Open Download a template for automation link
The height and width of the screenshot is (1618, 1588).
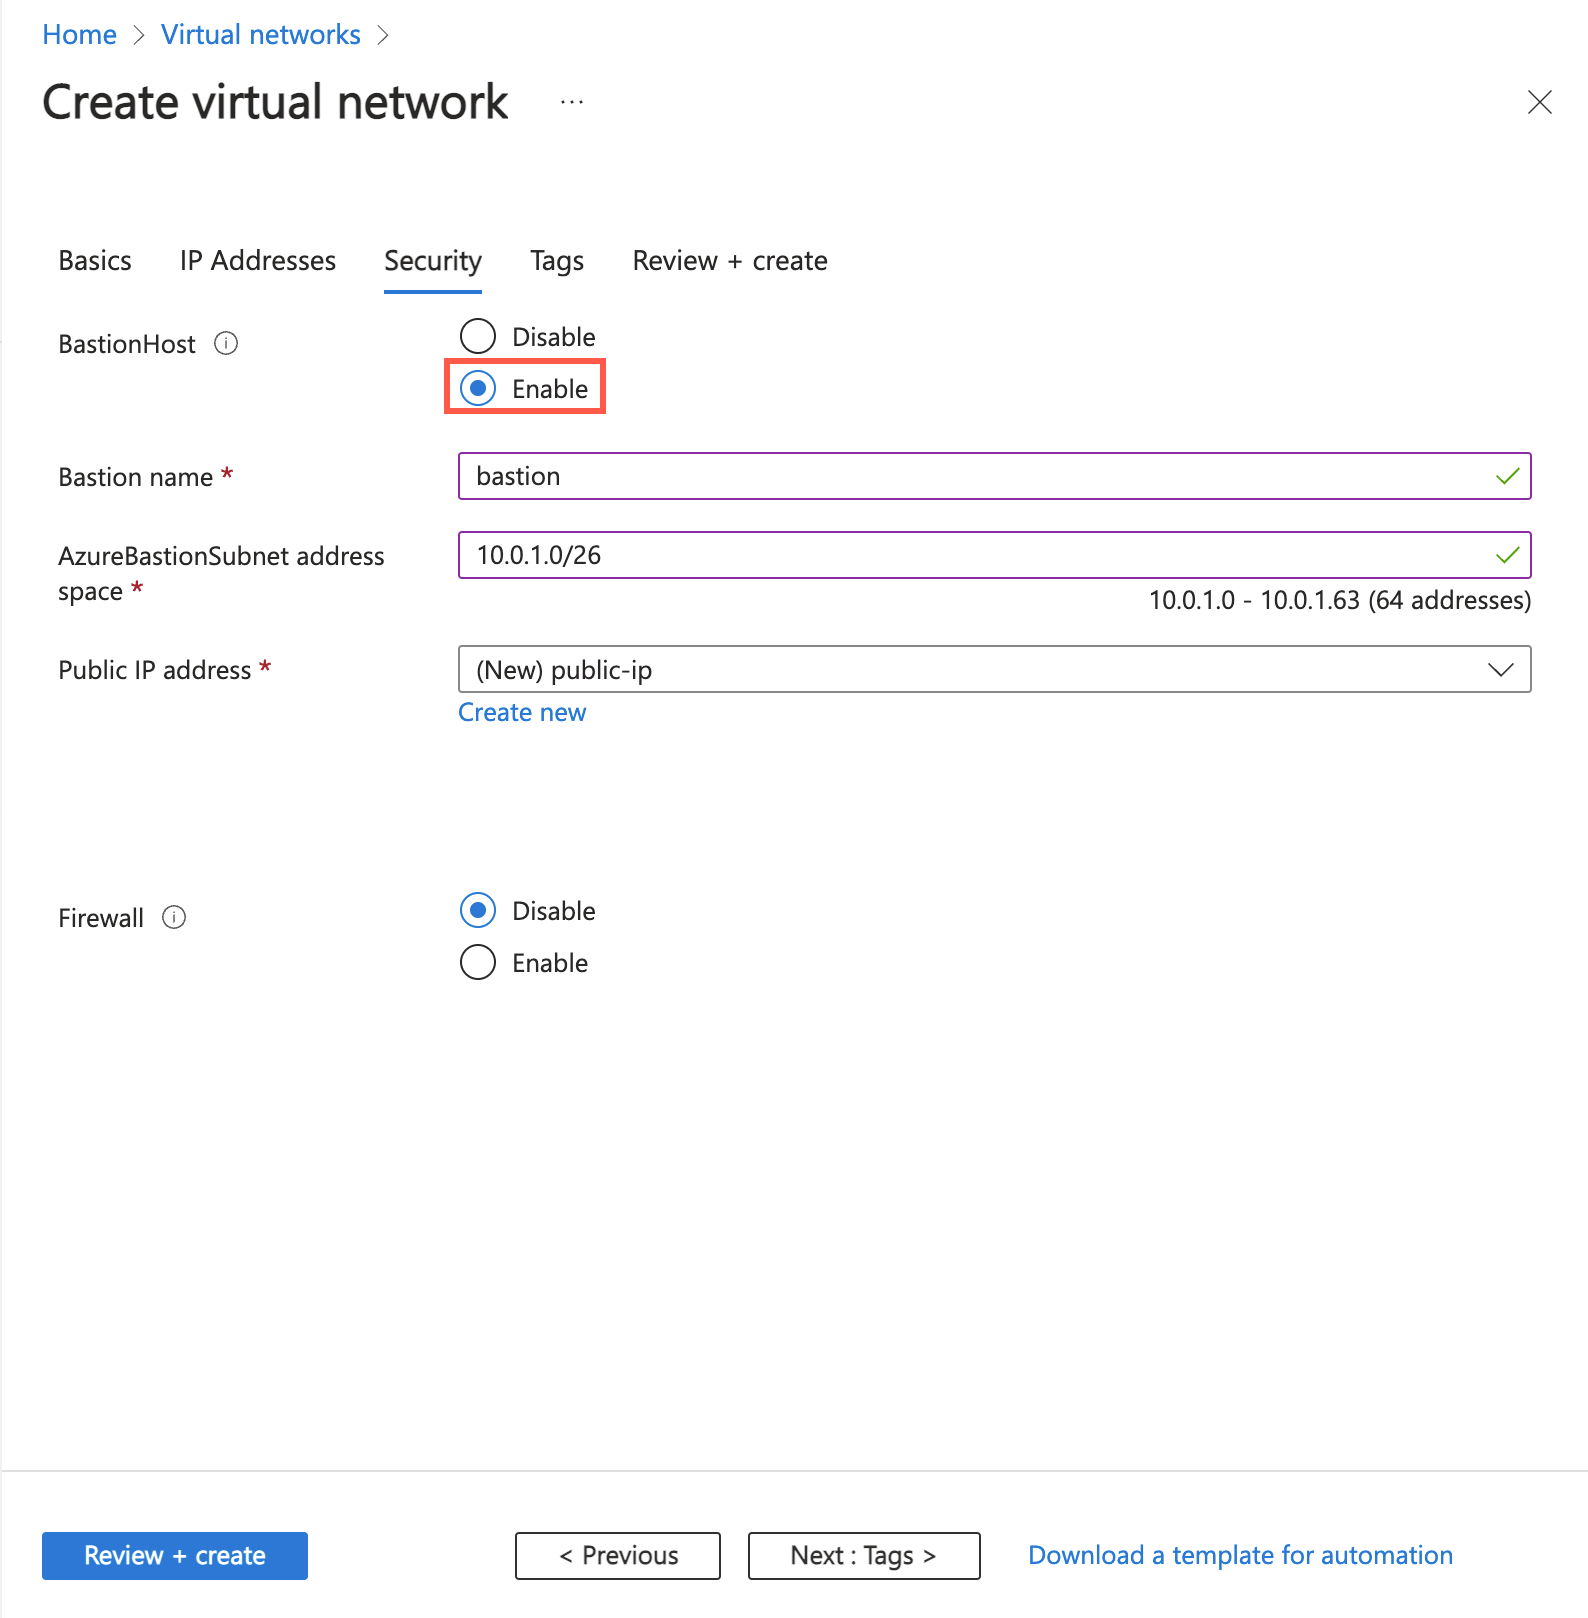tap(1240, 1555)
